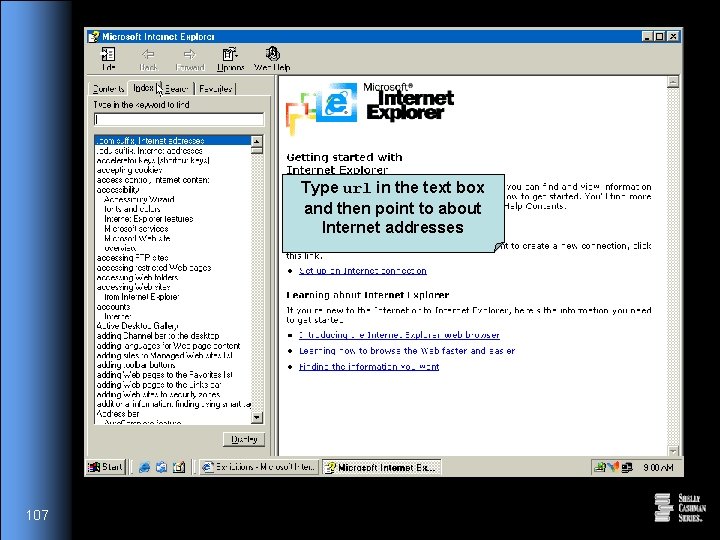Image resolution: width=720 pixels, height=540 pixels.
Task: Switch to Exhibitions Microsoft Internet Explorer taskbar button
Action: coord(259,467)
